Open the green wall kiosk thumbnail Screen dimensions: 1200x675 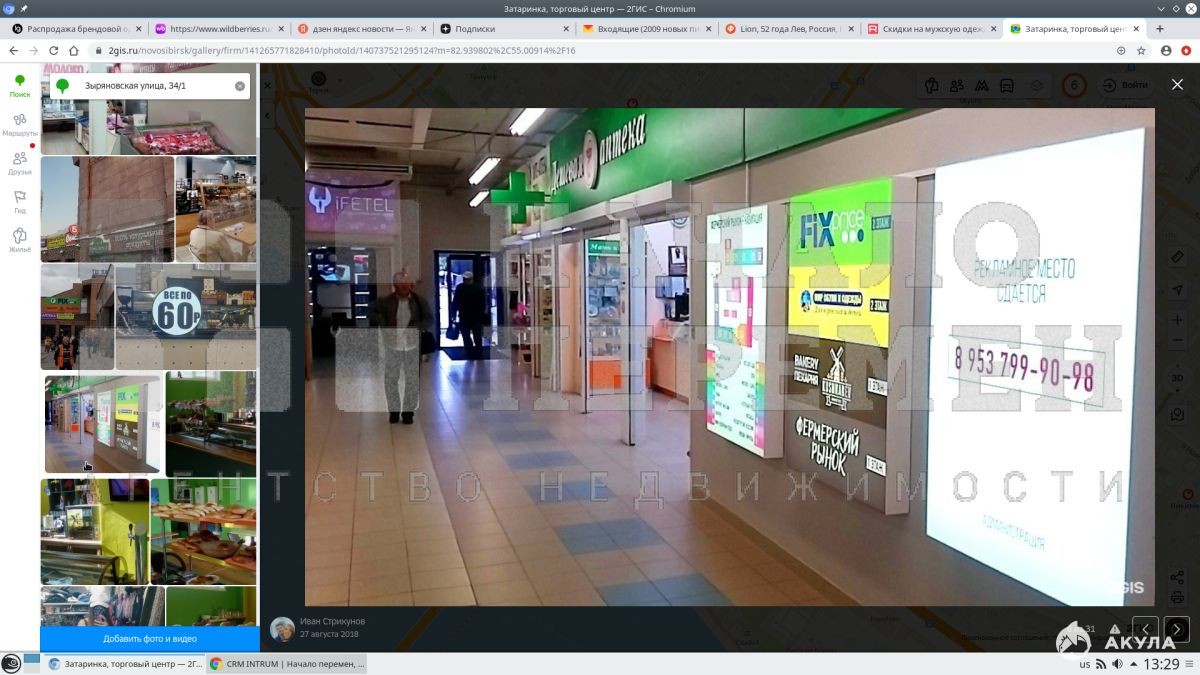[x=95, y=531]
